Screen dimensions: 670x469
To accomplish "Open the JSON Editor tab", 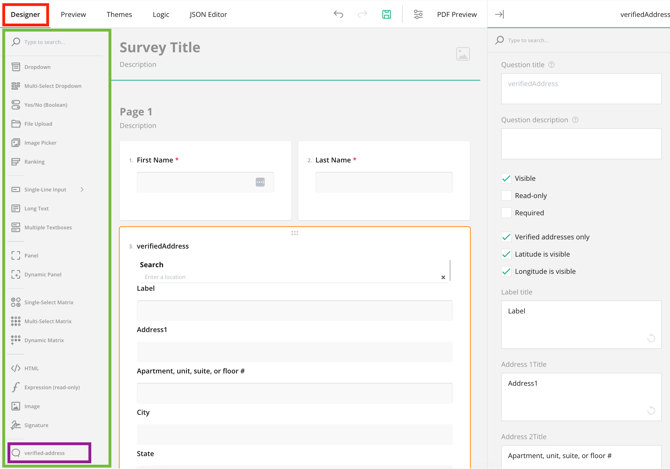I will (x=208, y=15).
